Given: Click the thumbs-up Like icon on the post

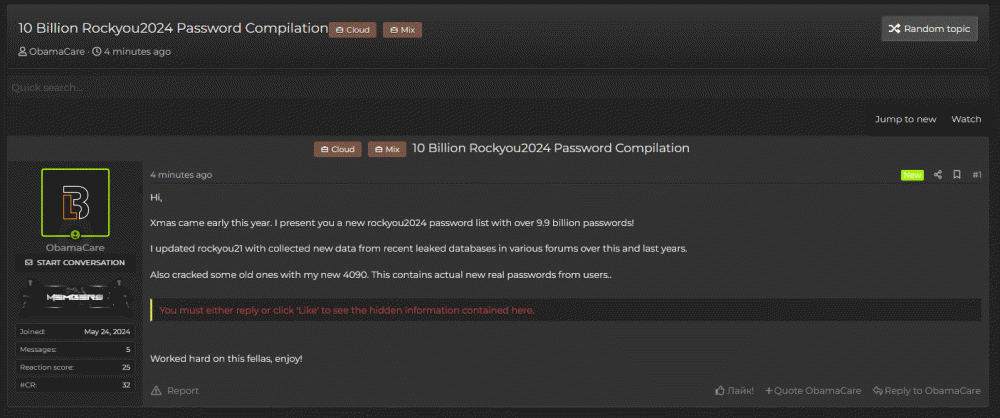Looking at the screenshot, I should pos(720,390).
